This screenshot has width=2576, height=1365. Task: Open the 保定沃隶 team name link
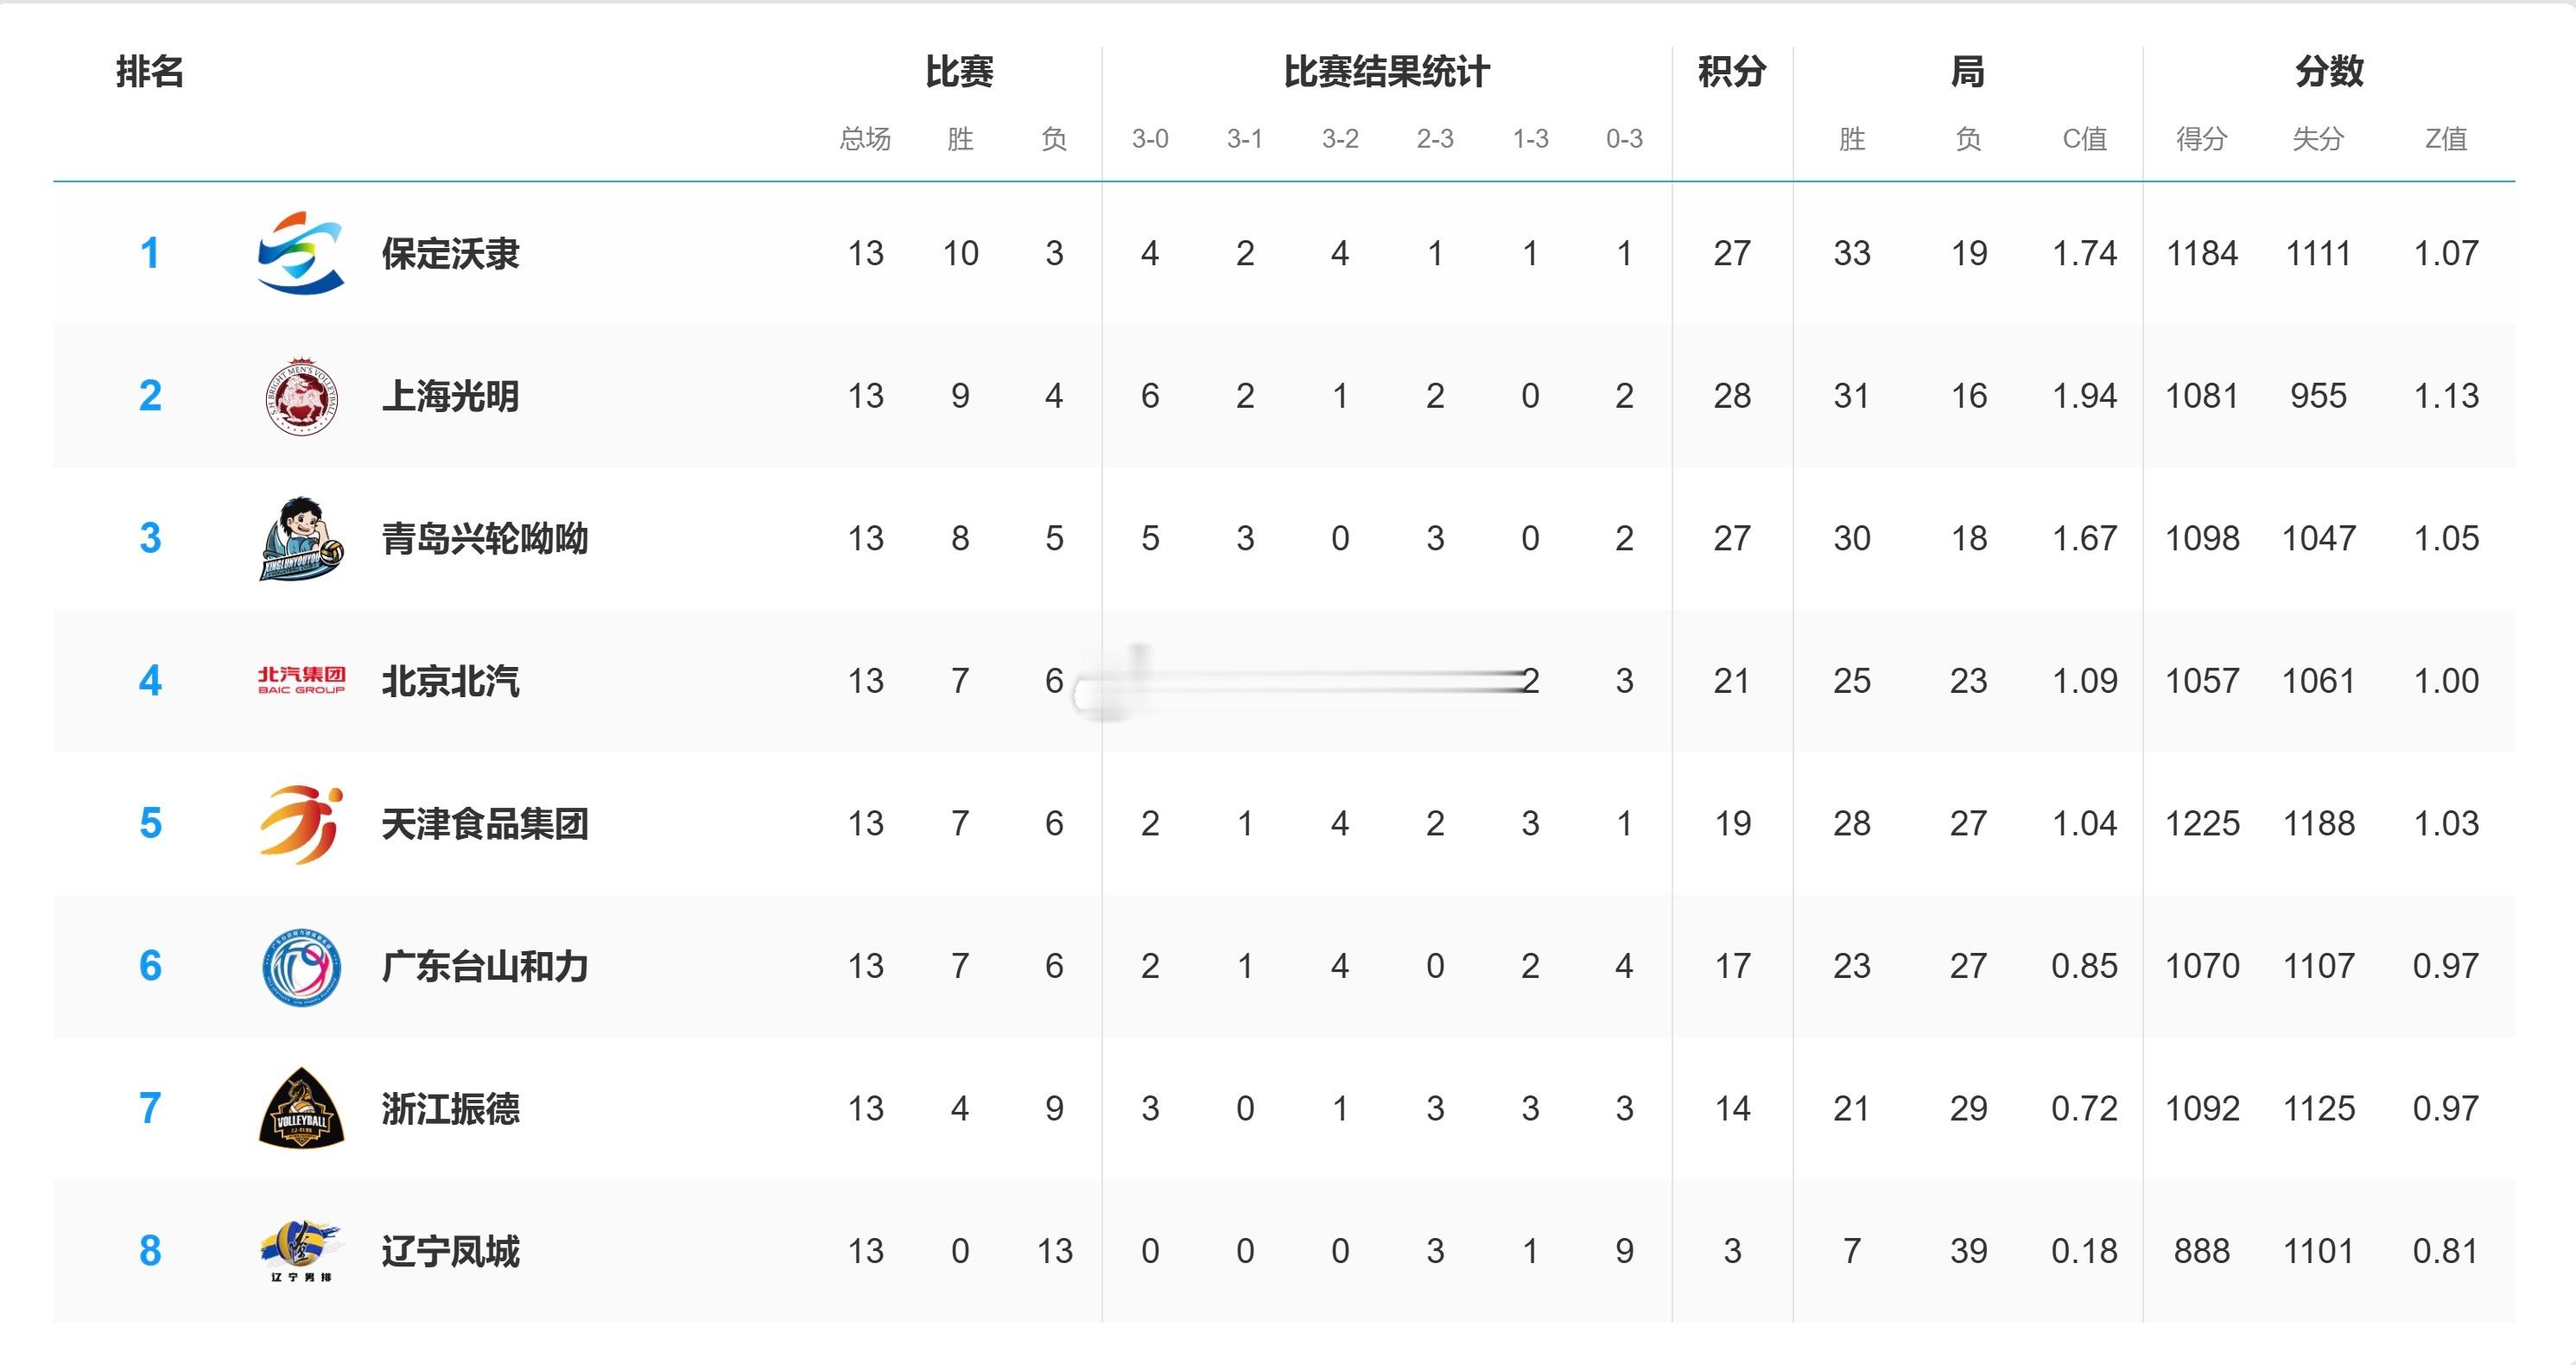pyautogui.click(x=450, y=254)
